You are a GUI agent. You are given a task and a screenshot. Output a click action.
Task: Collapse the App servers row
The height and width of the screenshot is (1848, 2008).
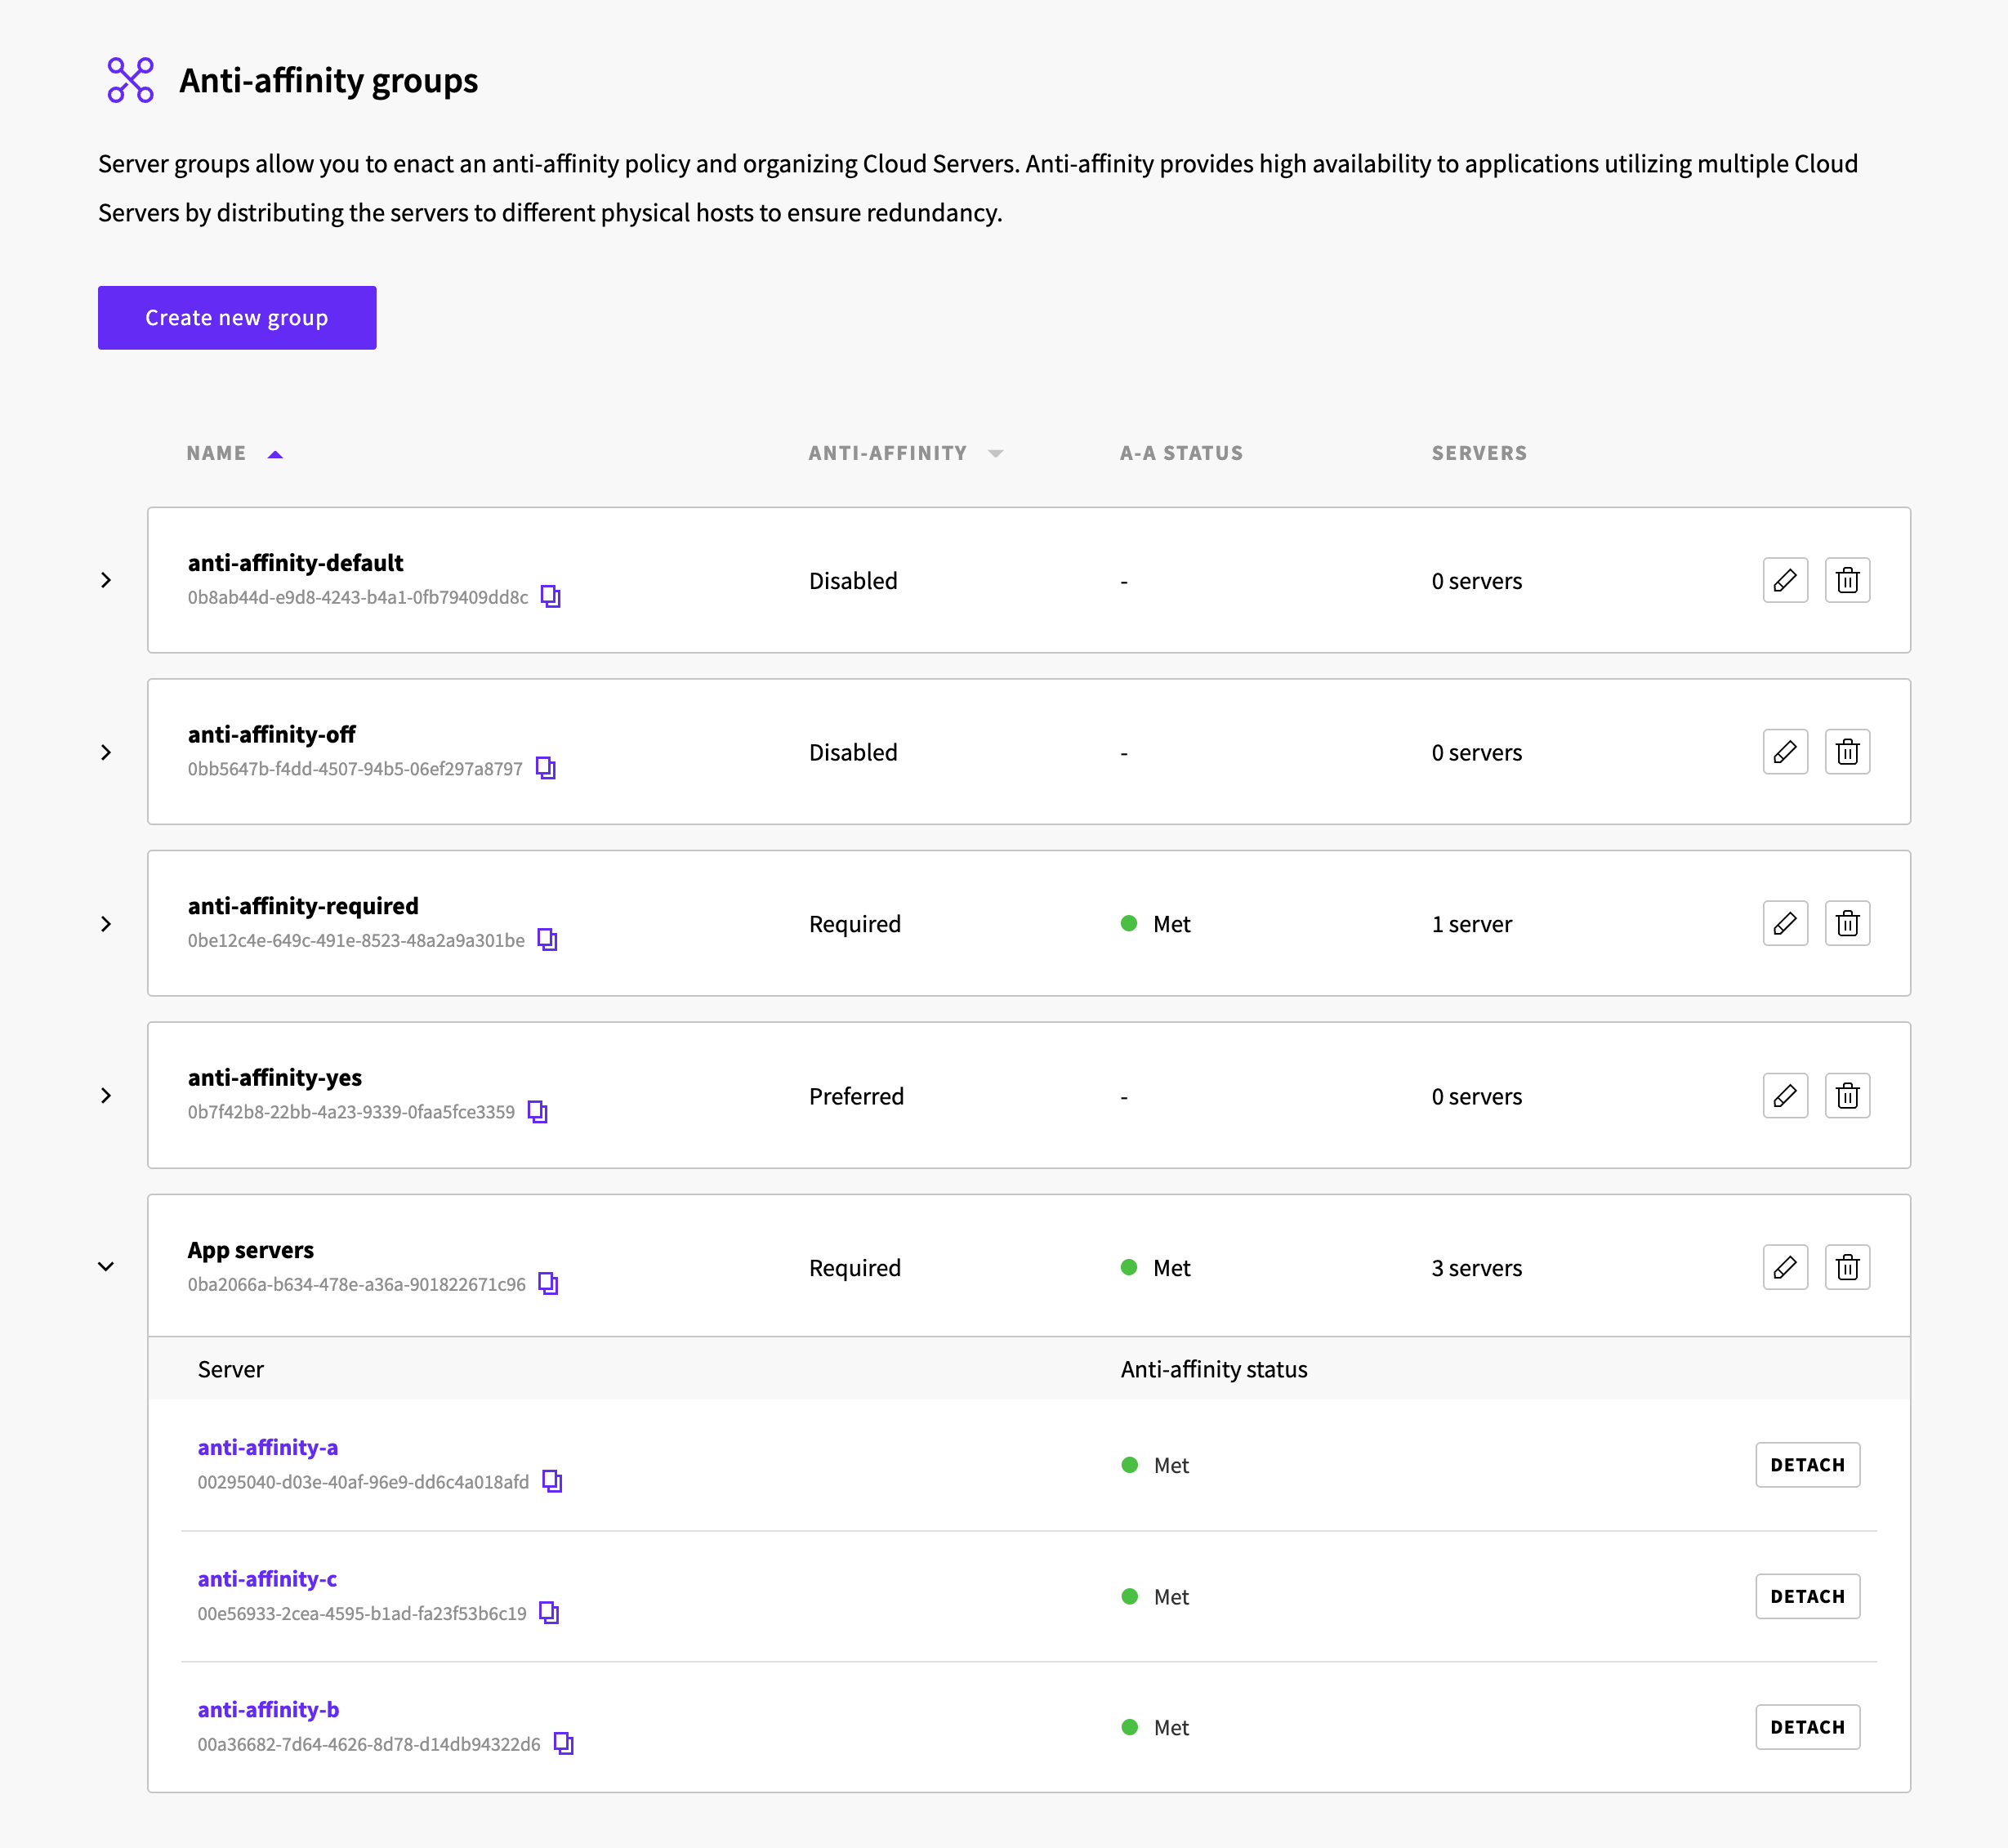pos(106,1267)
